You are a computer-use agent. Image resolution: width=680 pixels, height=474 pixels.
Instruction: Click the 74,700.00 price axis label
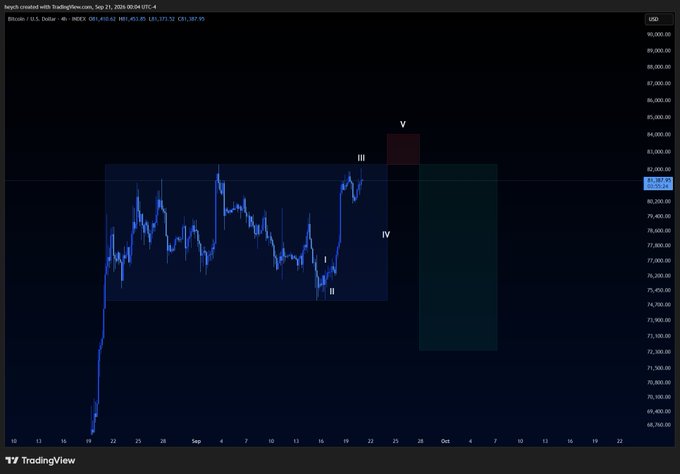click(x=659, y=305)
